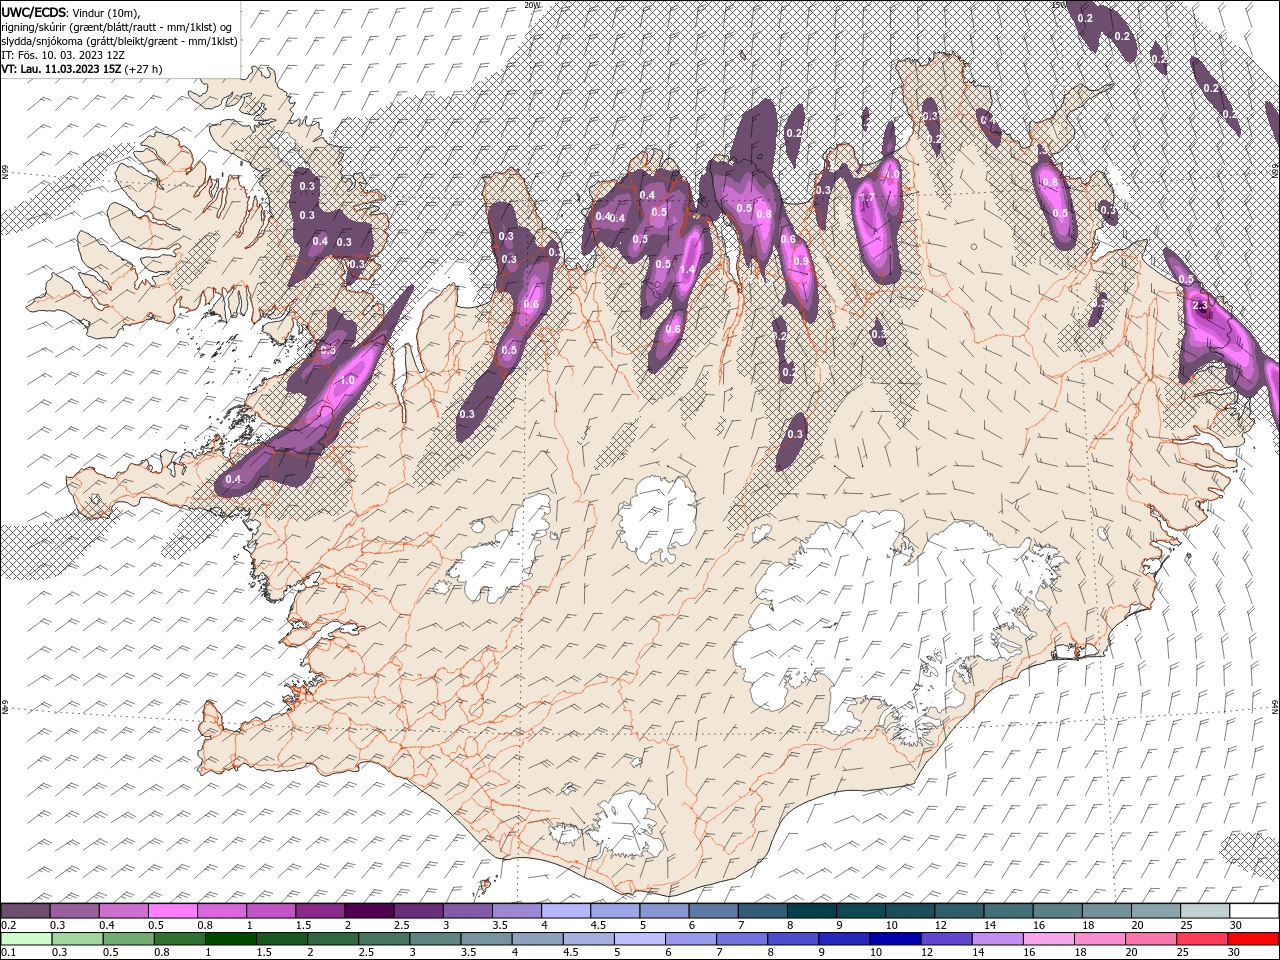
Task: Click the '64N' latitude label on the right edge
Action: click(1275, 706)
